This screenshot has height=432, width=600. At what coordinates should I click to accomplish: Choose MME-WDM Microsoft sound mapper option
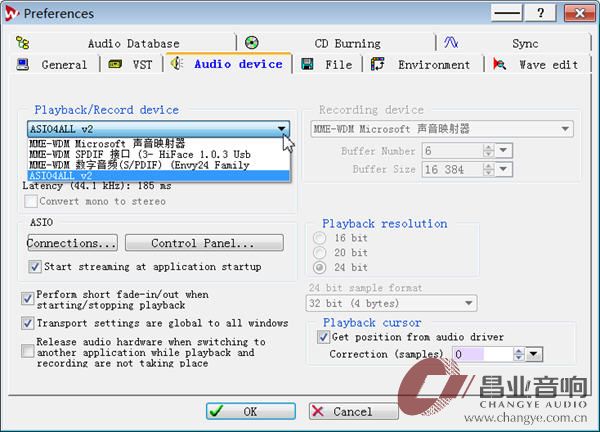point(159,143)
